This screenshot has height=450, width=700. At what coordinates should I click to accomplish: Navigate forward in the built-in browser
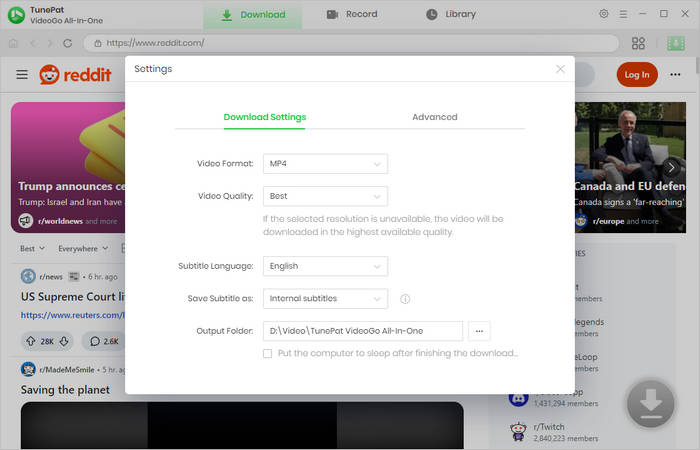[50, 43]
